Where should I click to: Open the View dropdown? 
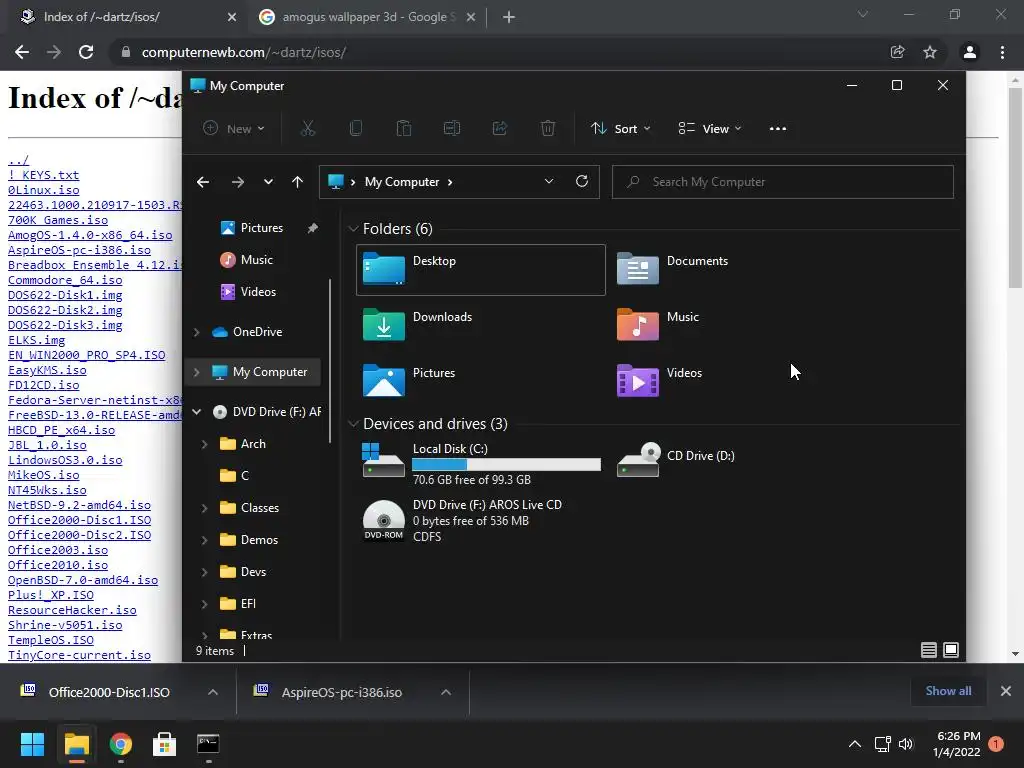pyautogui.click(x=710, y=129)
